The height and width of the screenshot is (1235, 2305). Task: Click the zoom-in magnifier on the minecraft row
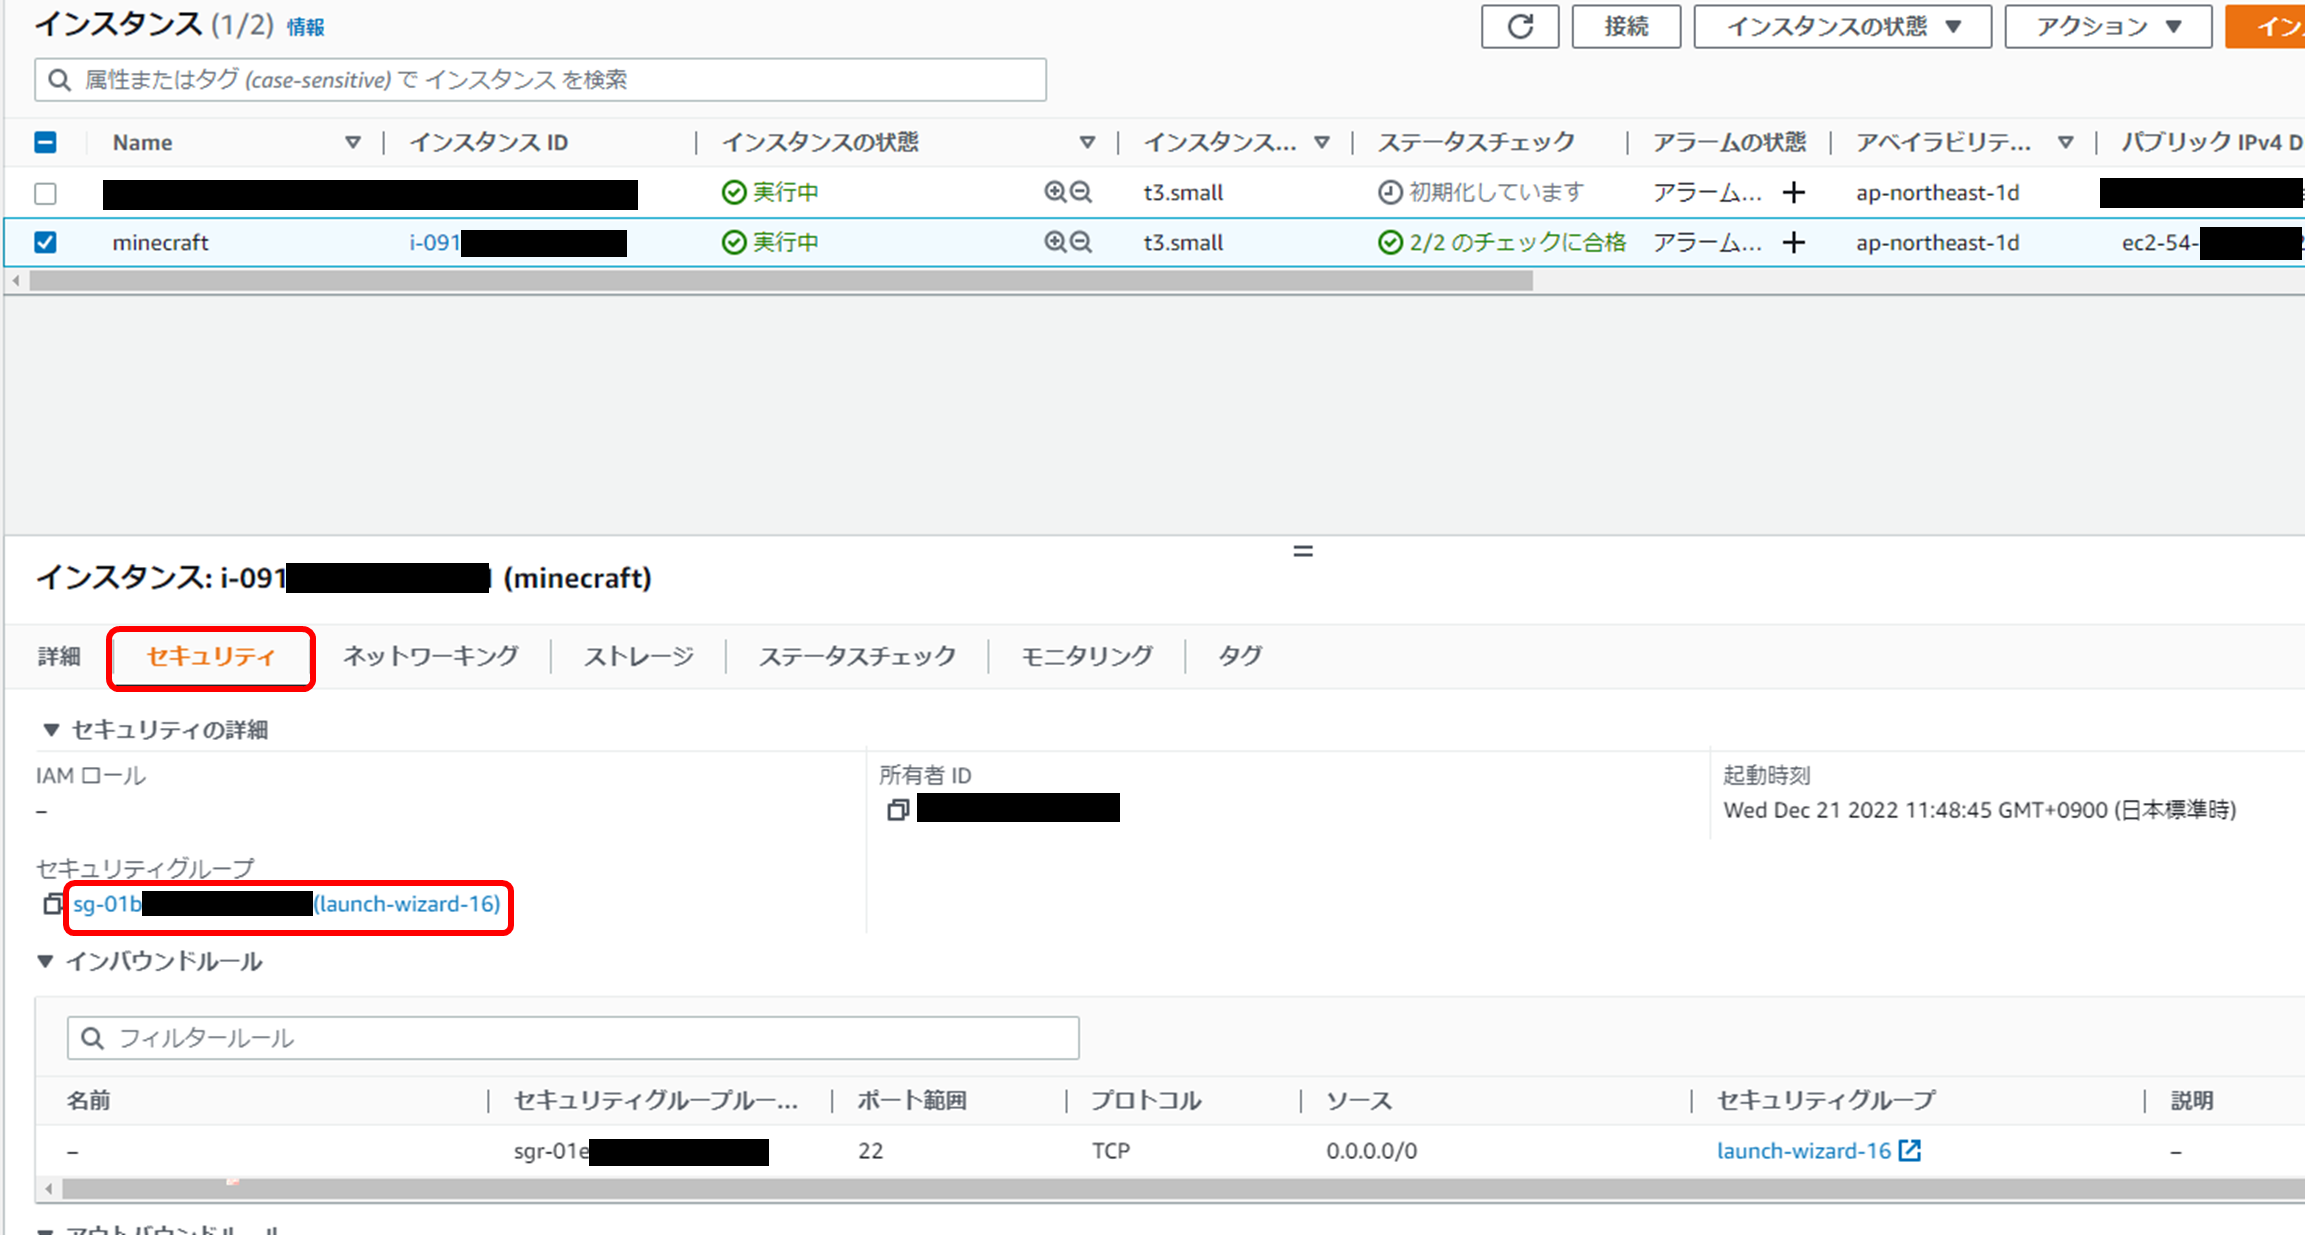tap(1053, 242)
